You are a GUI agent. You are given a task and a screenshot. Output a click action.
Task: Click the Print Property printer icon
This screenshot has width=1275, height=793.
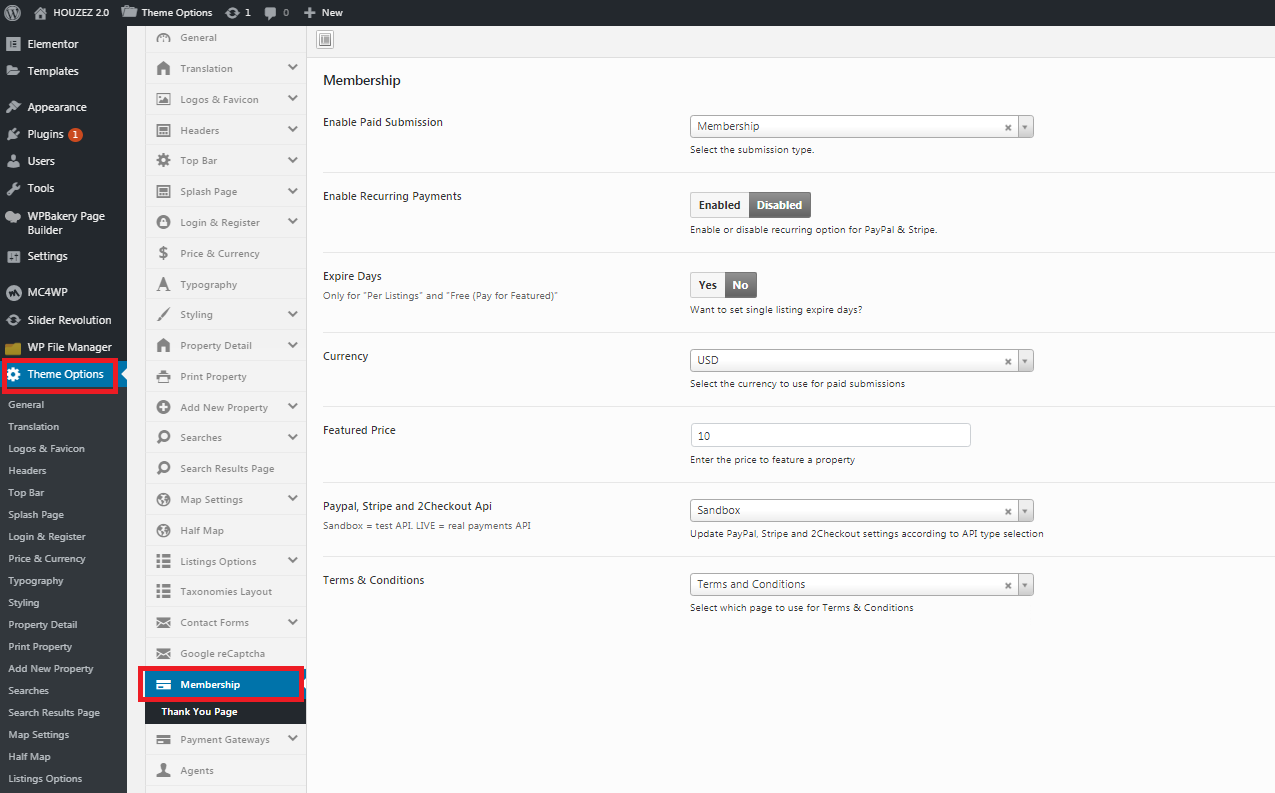(163, 376)
